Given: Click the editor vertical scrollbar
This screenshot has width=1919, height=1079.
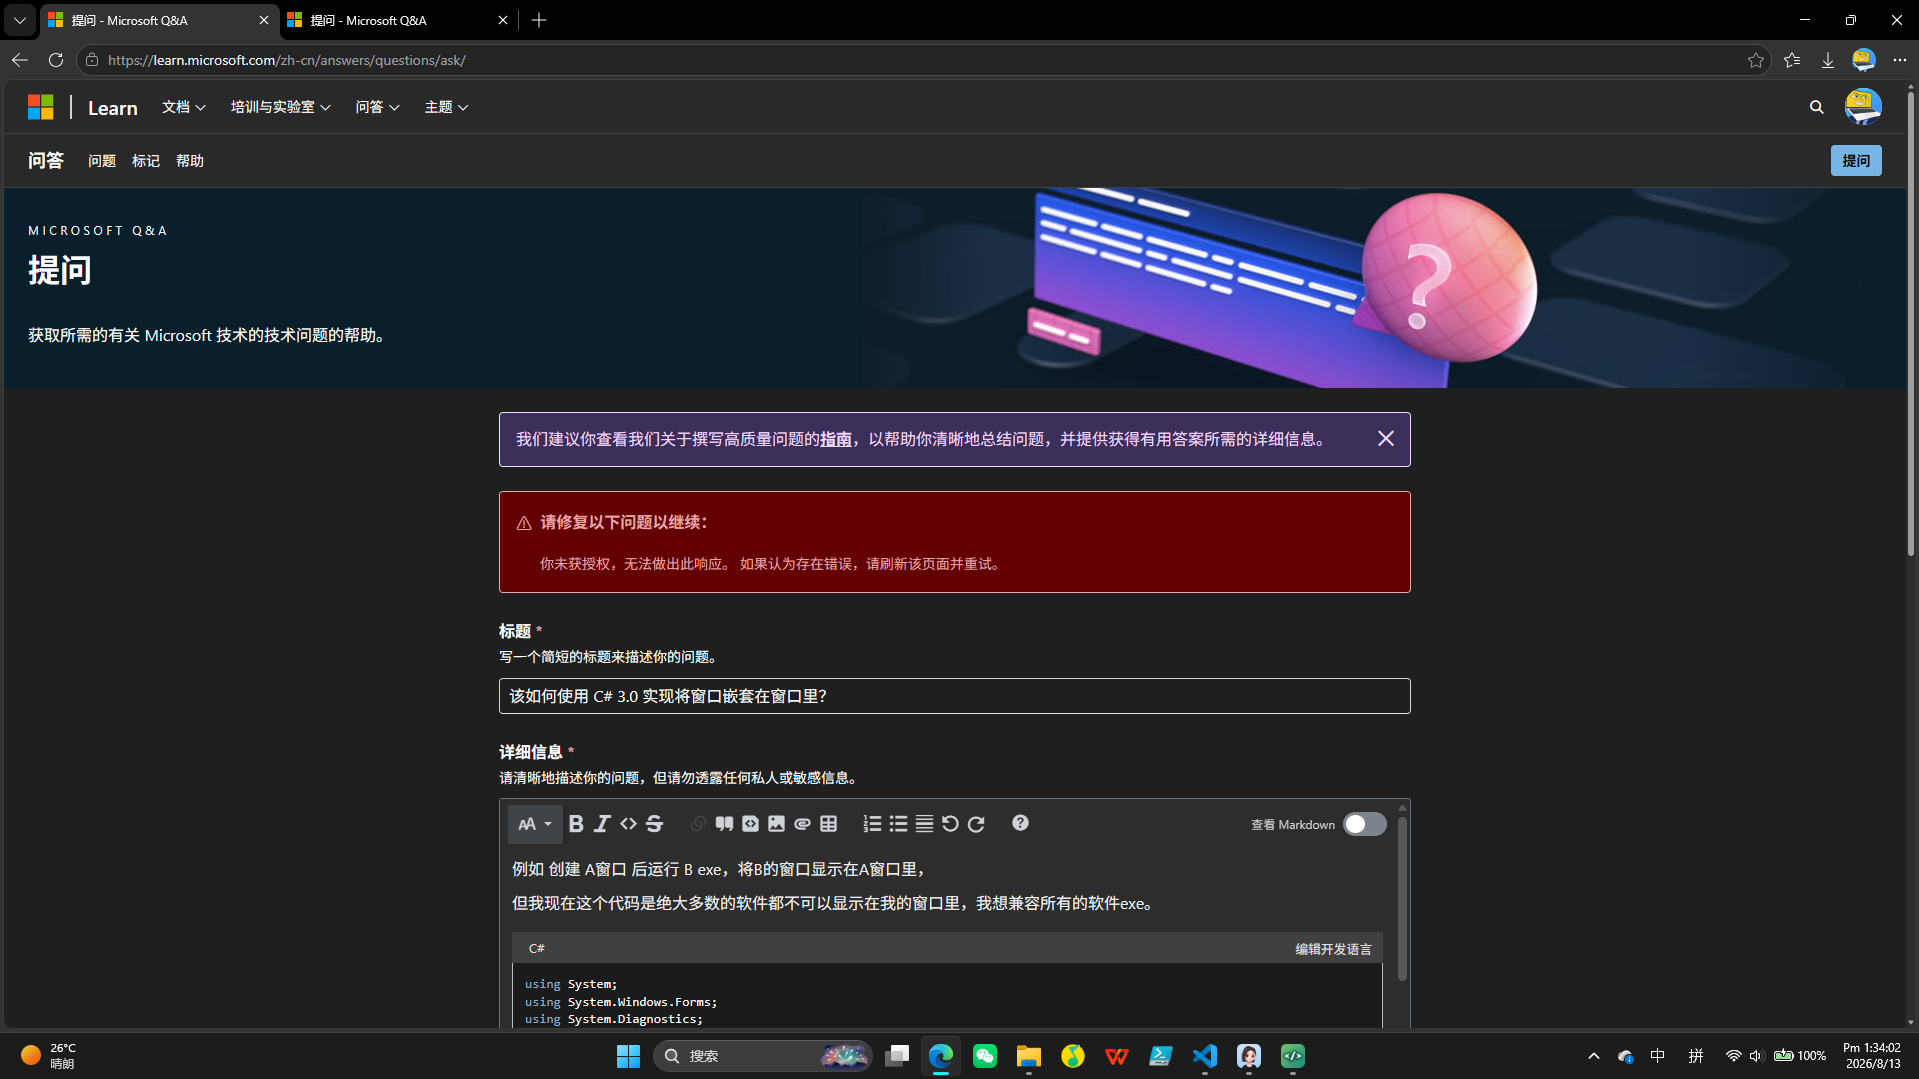Looking at the screenshot, I should click(1402, 898).
